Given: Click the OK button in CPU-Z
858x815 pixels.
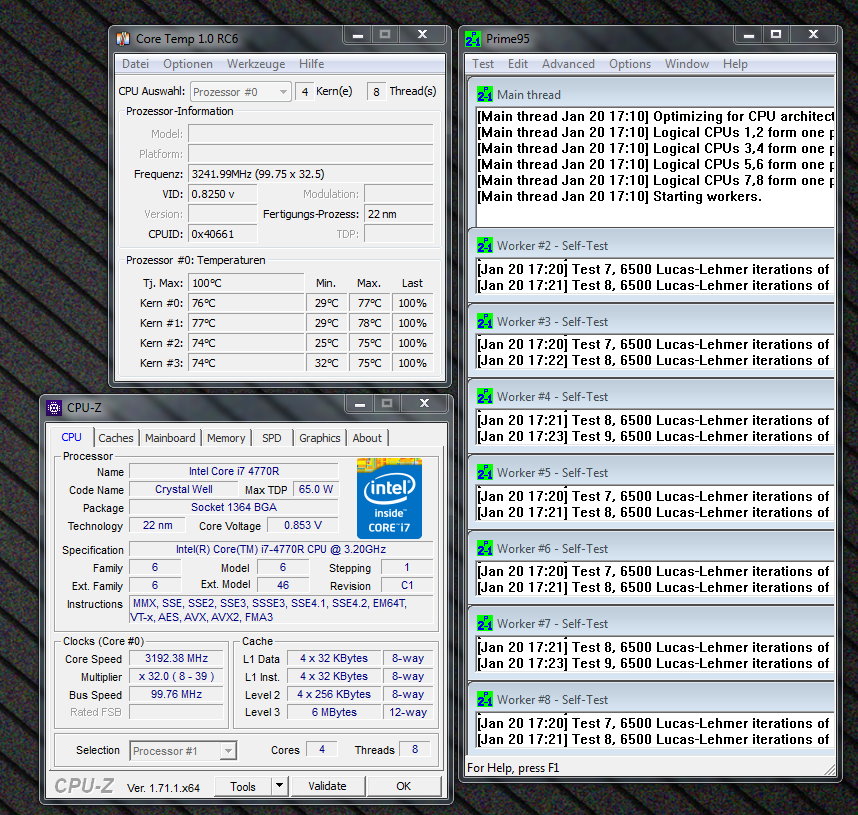Looking at the screenshot, I should (x=403, y=786).
